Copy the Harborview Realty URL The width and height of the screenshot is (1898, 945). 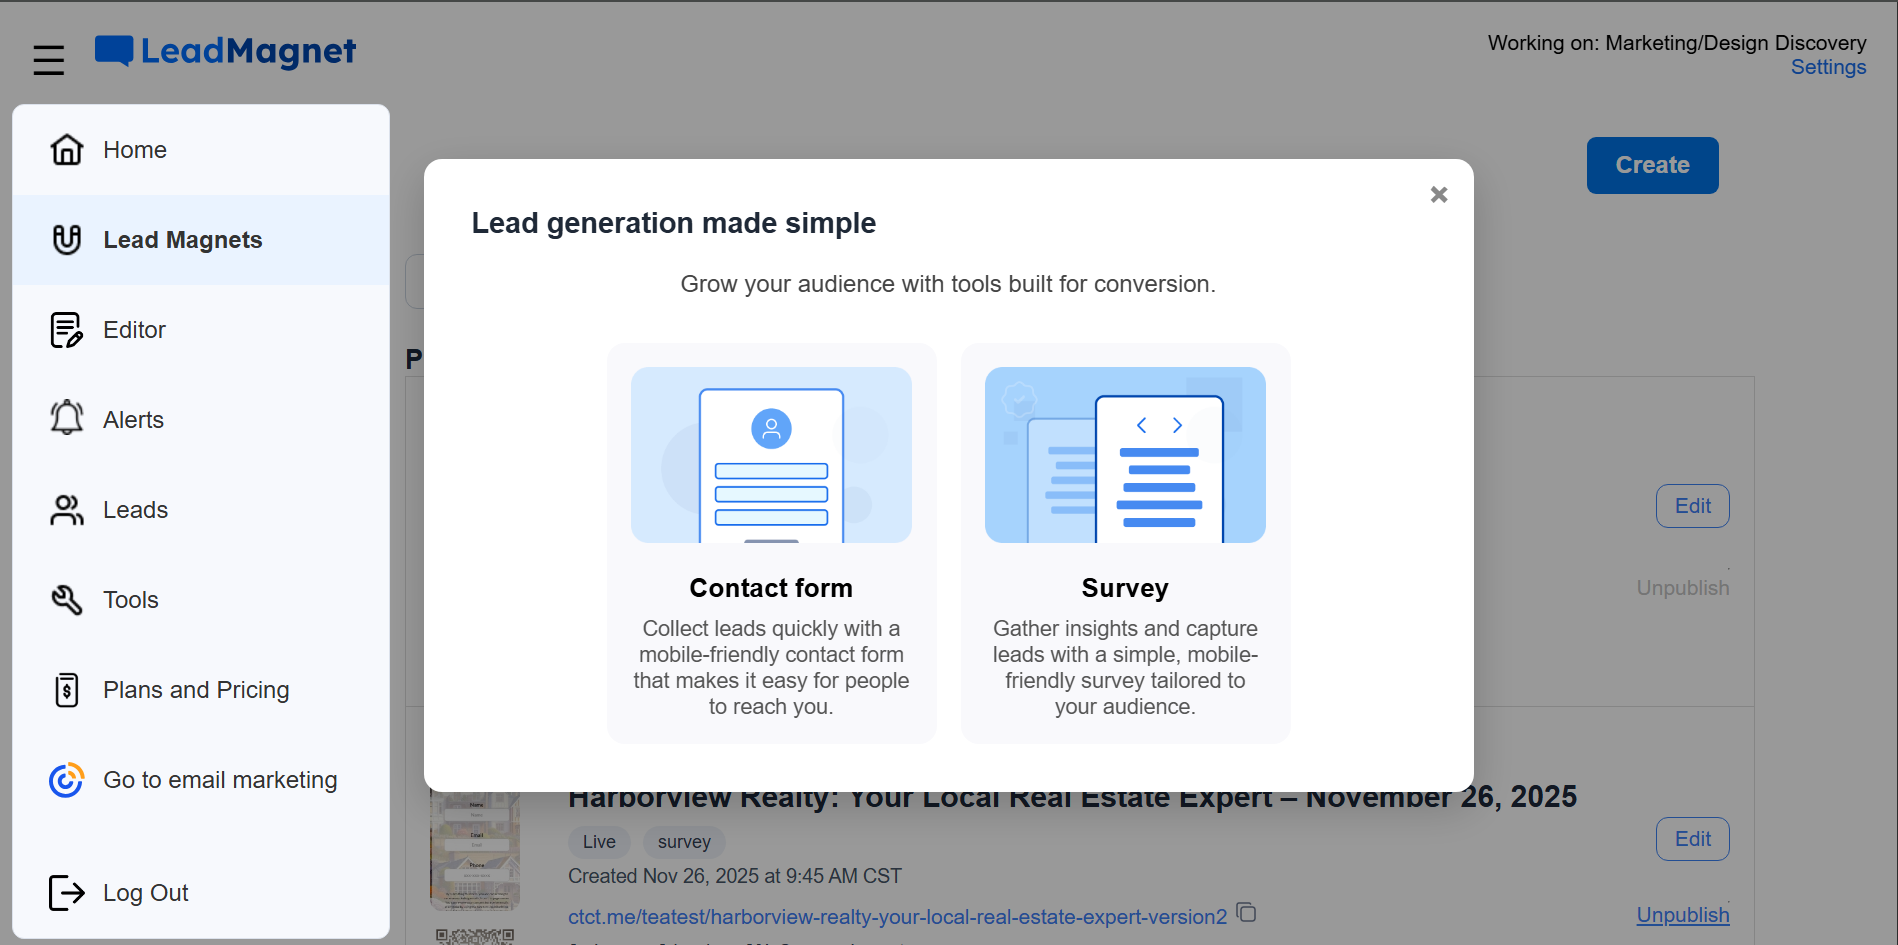tap(1246, 913)
